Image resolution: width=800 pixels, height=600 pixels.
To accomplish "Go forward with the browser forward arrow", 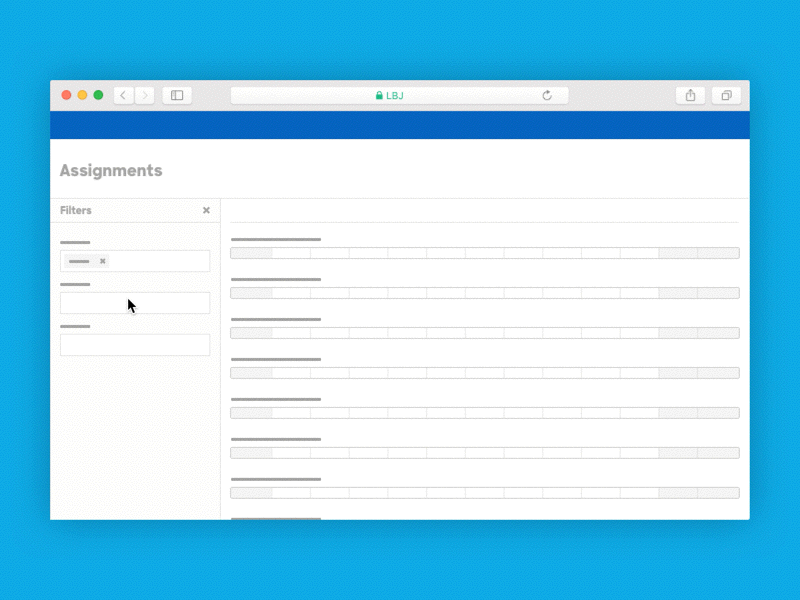I will [145, 95].
